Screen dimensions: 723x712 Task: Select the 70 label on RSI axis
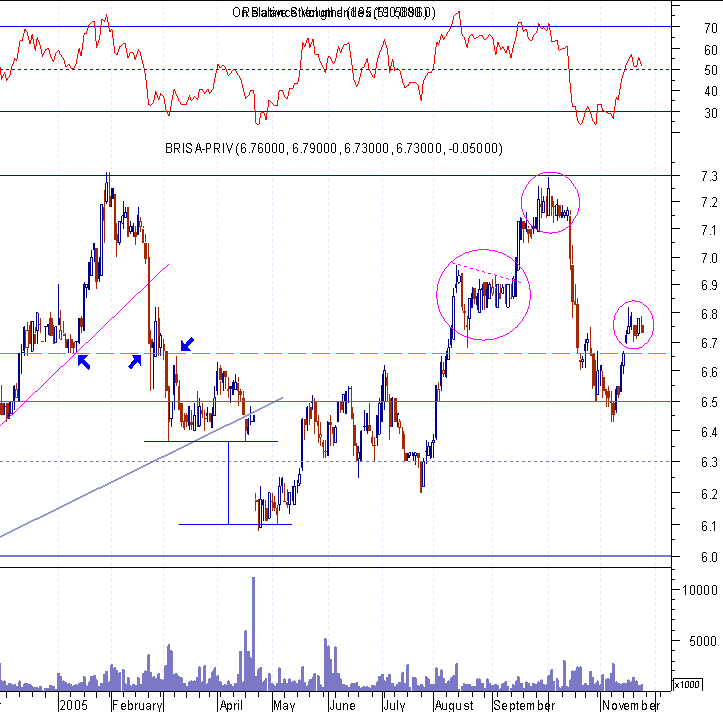point(711,28)
